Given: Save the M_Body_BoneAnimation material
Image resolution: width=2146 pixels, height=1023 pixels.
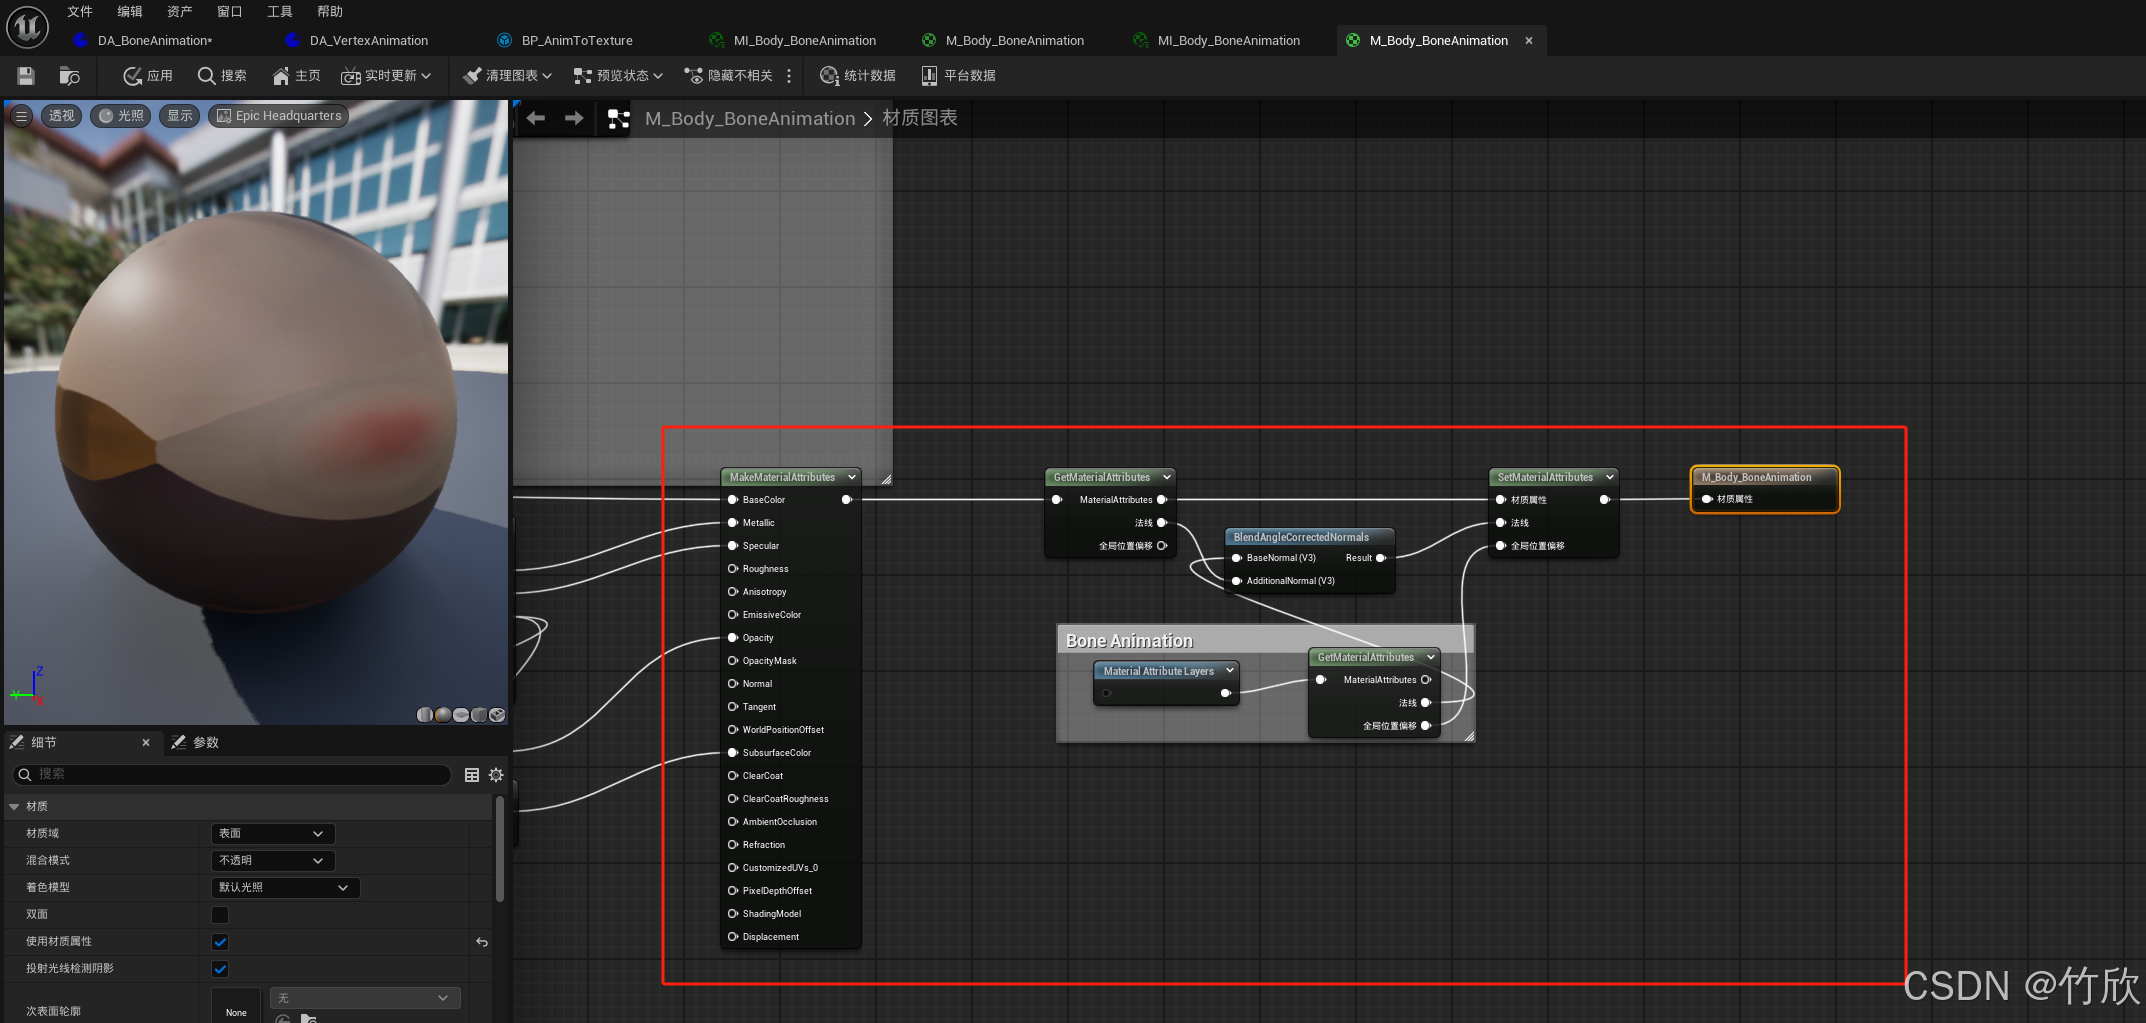Looking at the screenshot, I should [x=25, y=75].
